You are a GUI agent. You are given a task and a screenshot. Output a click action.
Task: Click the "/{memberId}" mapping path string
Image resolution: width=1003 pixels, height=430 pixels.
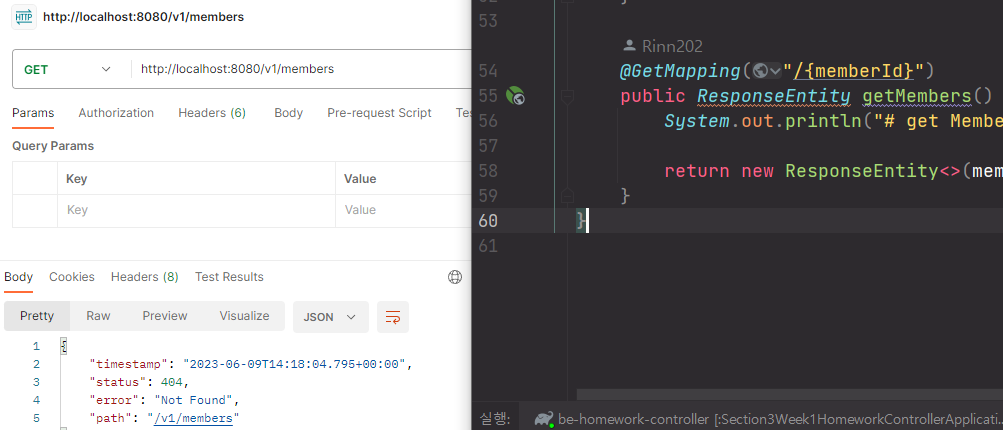click(853, 70)
